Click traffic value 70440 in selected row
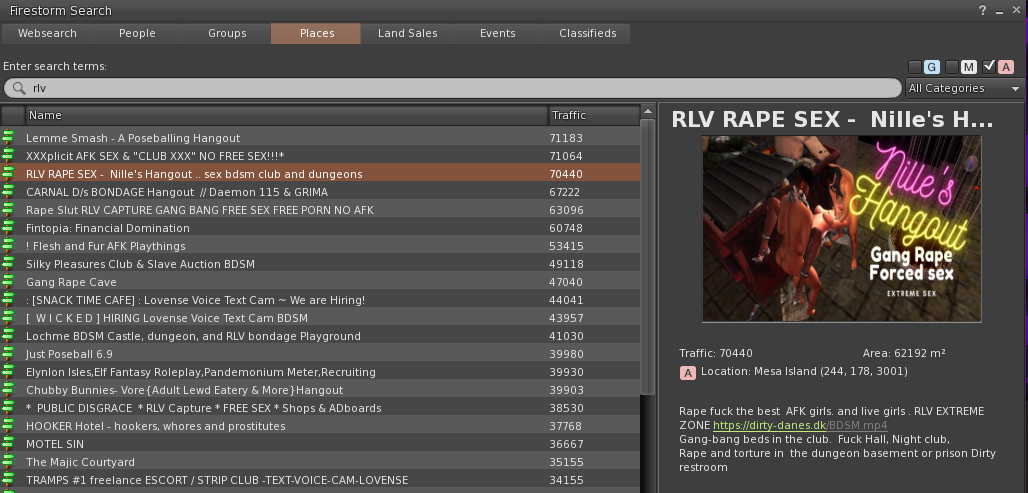Image resolution: width=1028 pixels, height=493 pixels. pyautogui.click(x=566, y=174)
